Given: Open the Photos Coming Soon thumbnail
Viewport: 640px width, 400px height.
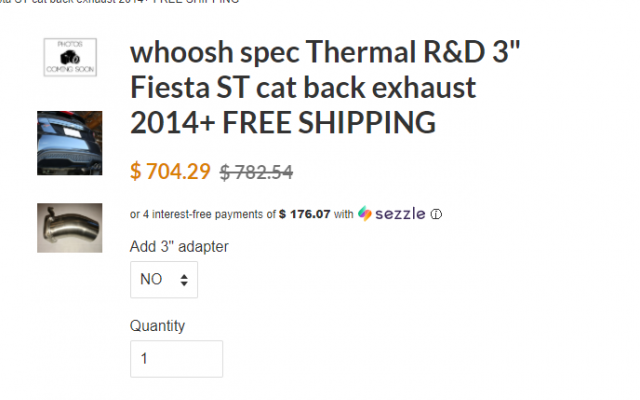Looking at the screenshot, I should tap(70, 57).
